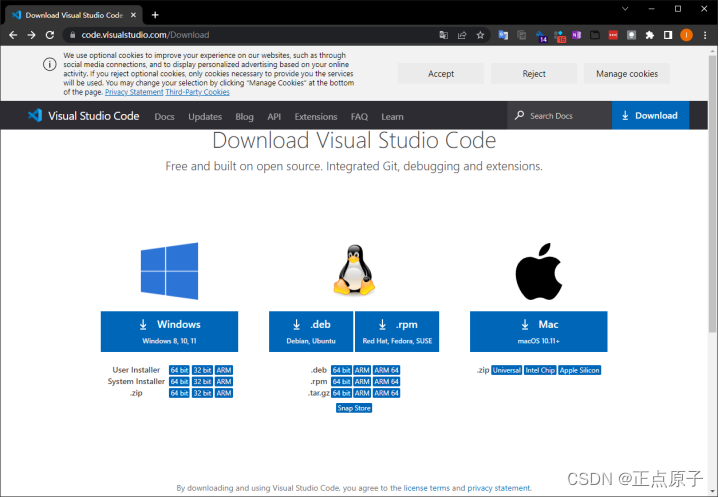Open a new browser tab
This screenshot has width=719, height=497.
[155, 15]
